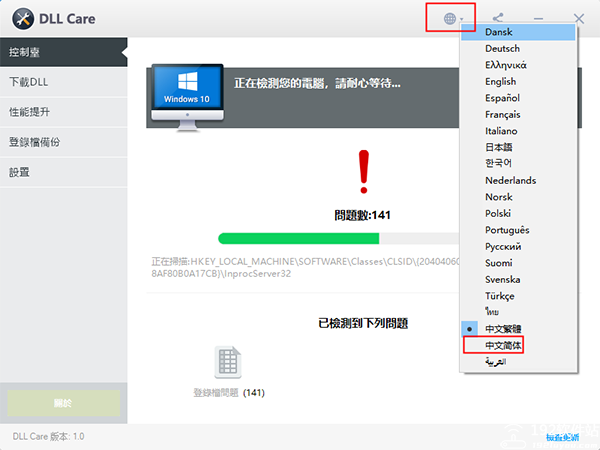Screen dimensions: 600x450
Task: Open 設置 sidebar tab
Action: tap(64, 172)
